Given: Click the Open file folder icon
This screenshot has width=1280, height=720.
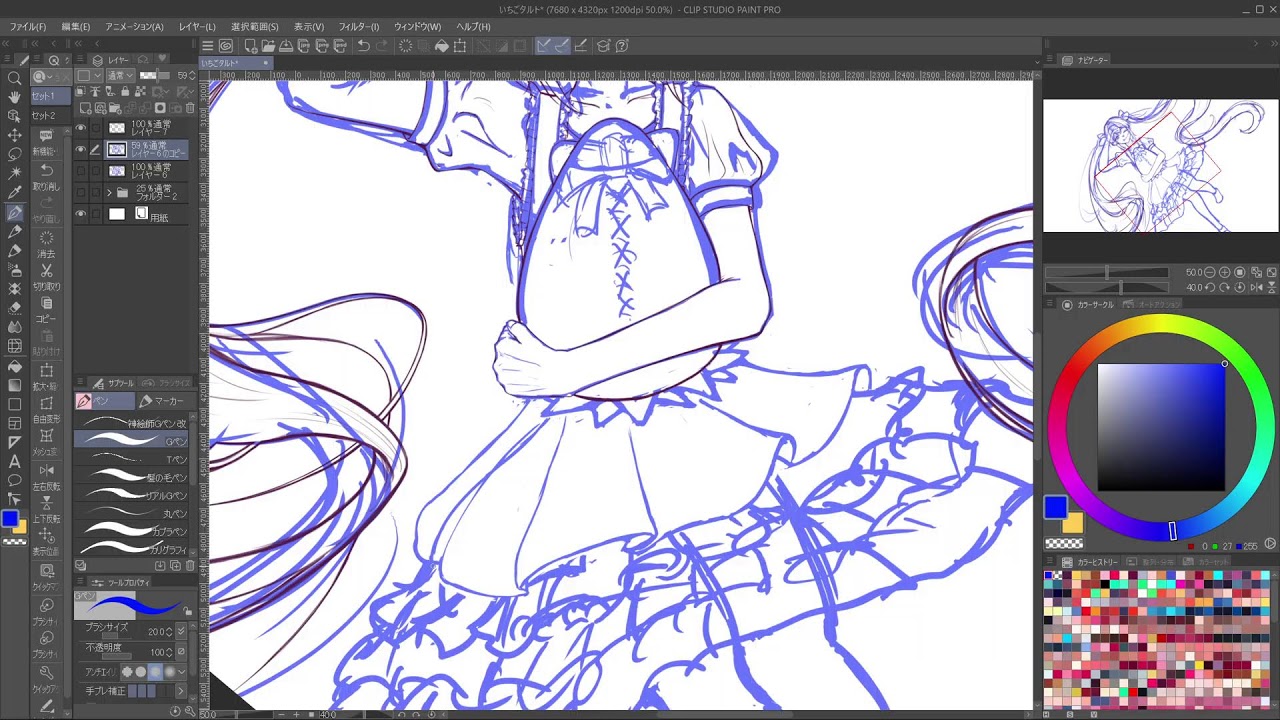Looking at the screenshot, I should (x=268, y=46).
